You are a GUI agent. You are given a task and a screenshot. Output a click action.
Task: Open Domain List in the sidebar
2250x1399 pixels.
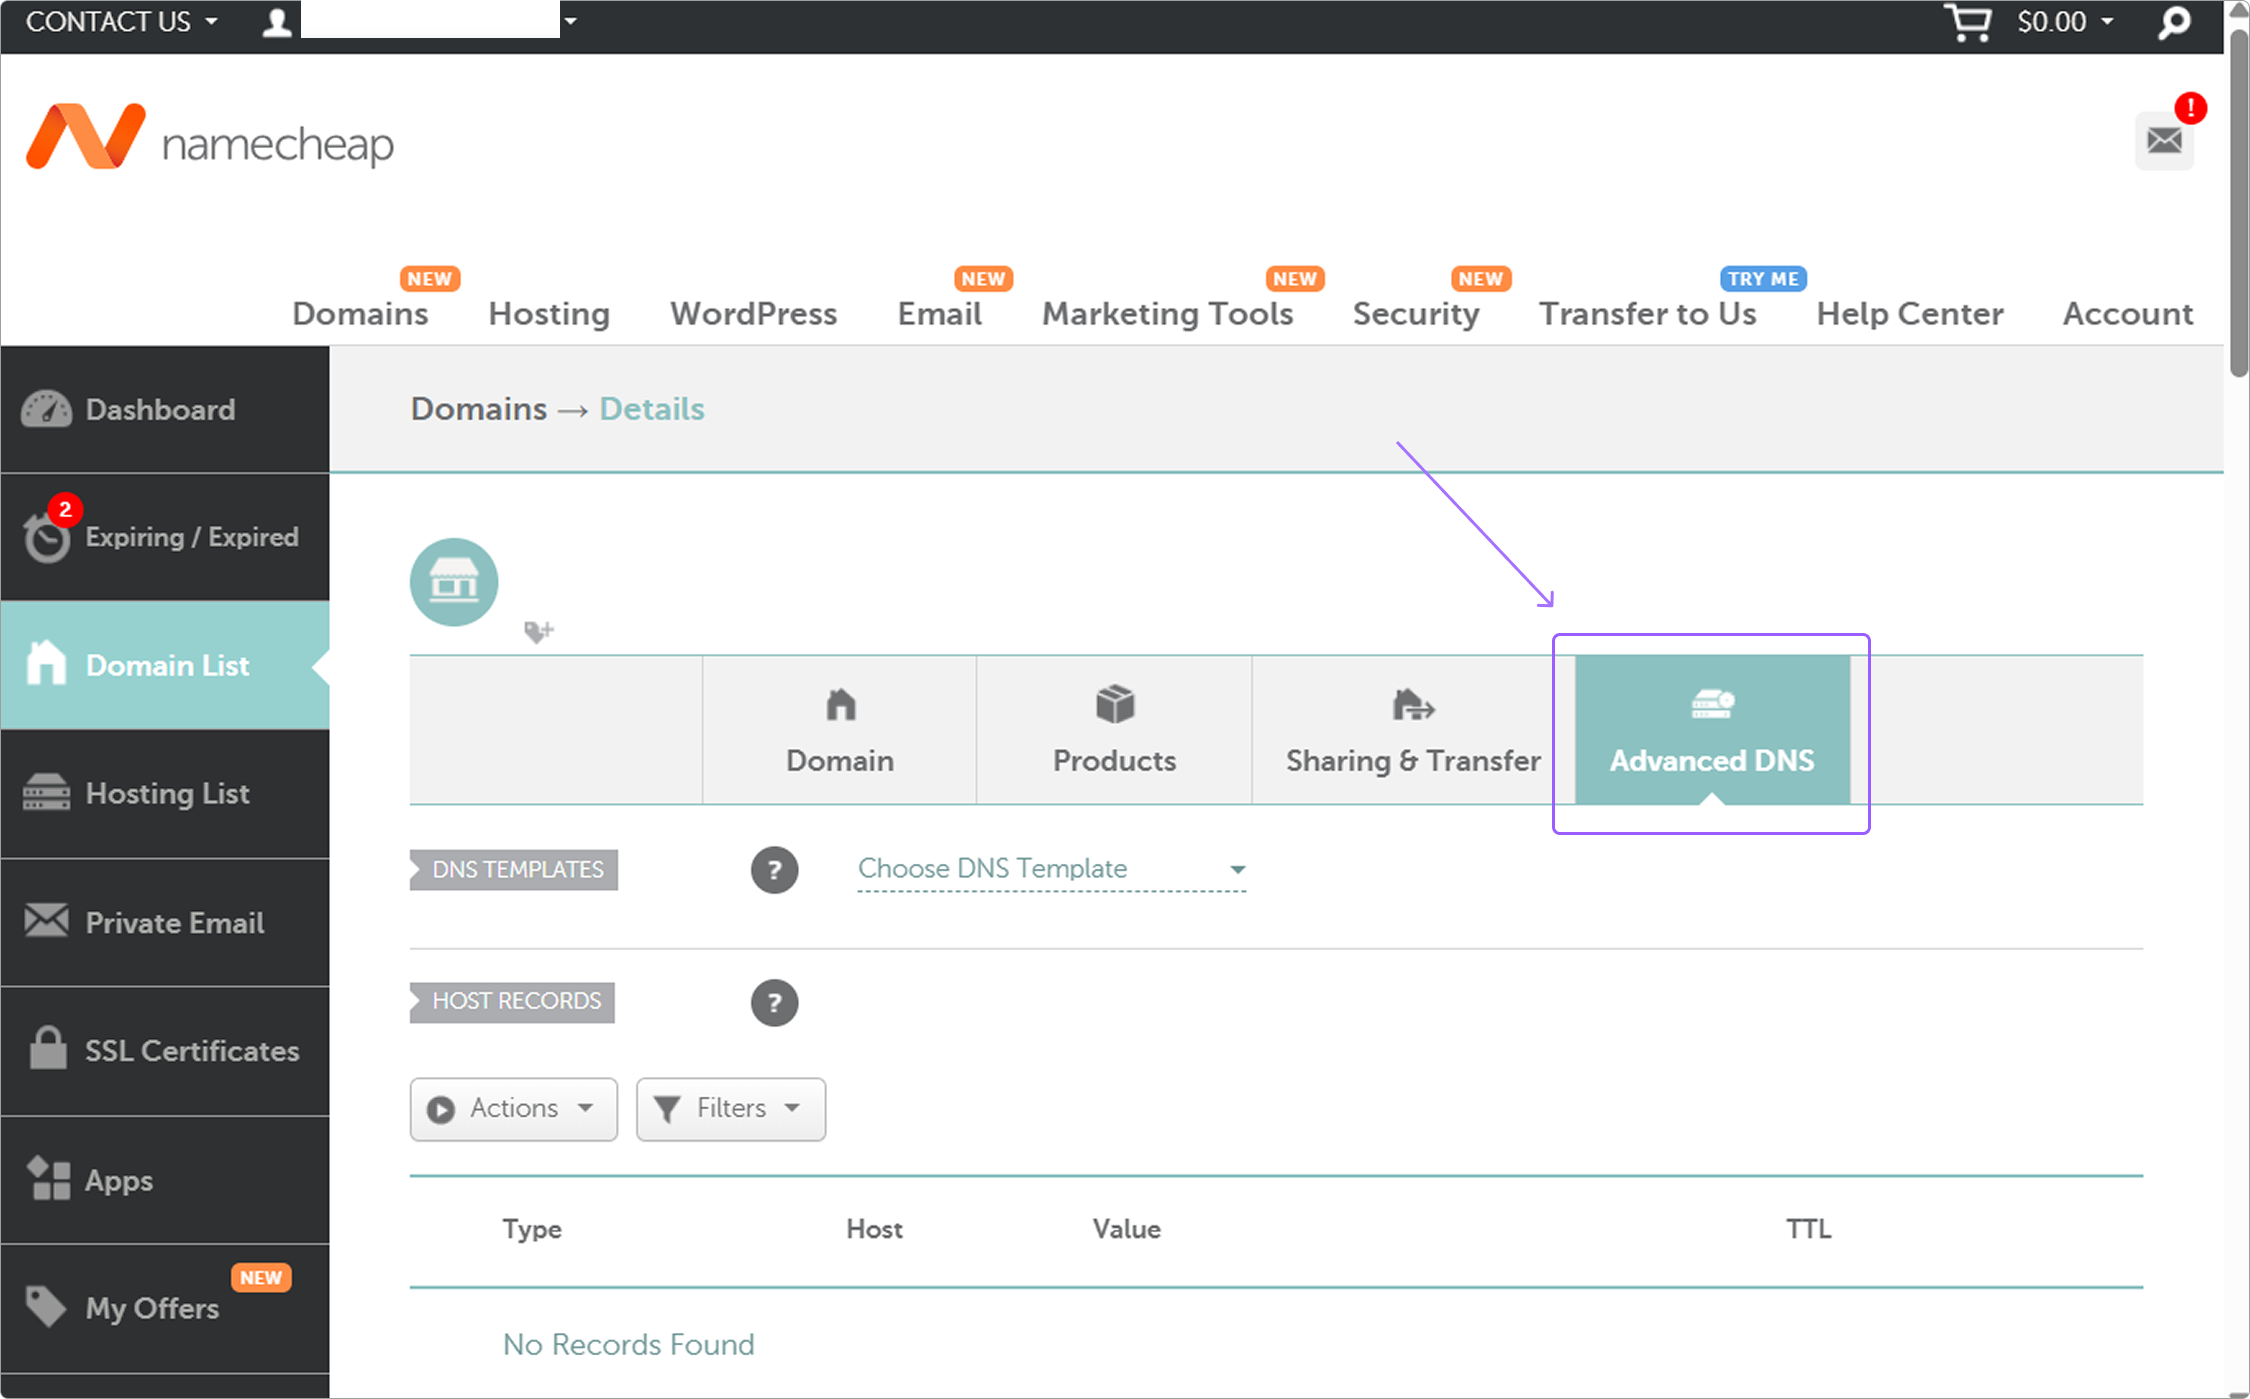pyautogui.click(x=165, y=665)
